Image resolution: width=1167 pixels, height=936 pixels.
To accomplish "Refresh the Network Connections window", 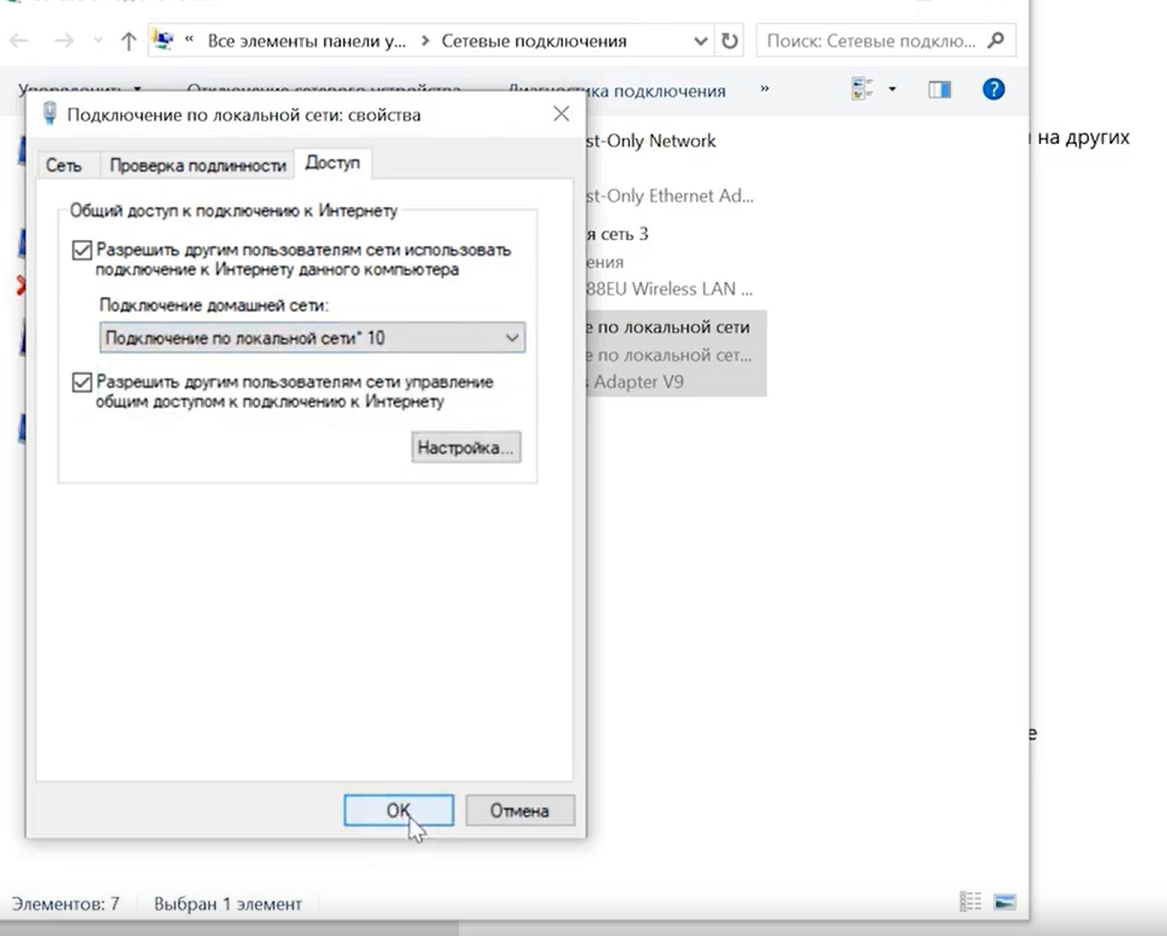I will pyautogui.click(x=729, y=41).
